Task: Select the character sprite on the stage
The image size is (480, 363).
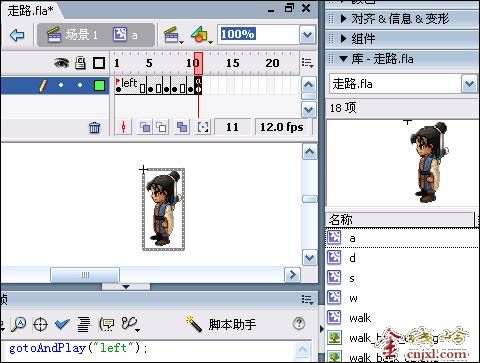Action: pyautogui.click(x=163, y=209)
